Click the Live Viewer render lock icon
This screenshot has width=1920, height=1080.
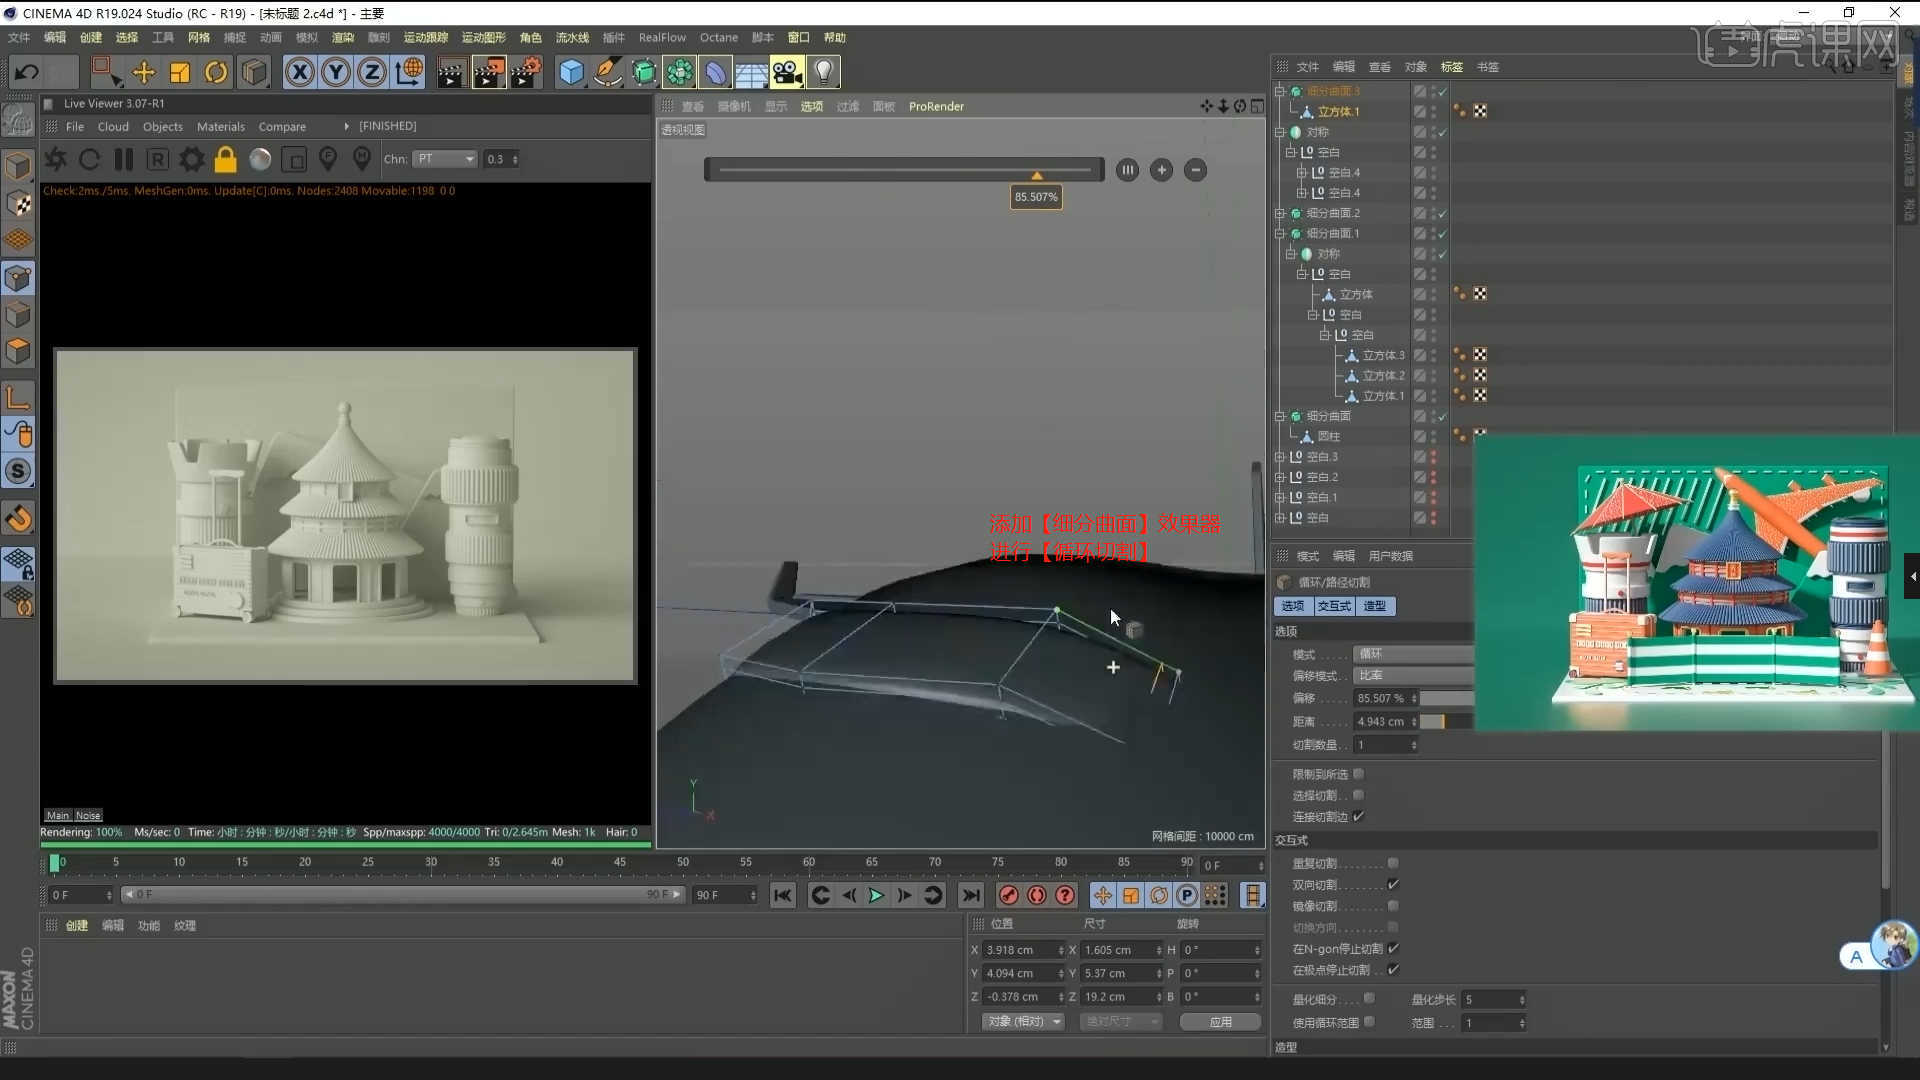[225, 159]
